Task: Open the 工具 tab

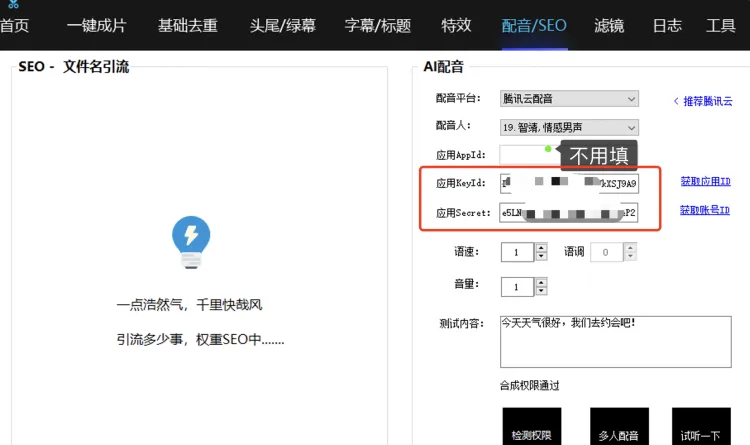Action: click(x=721, y=25)
